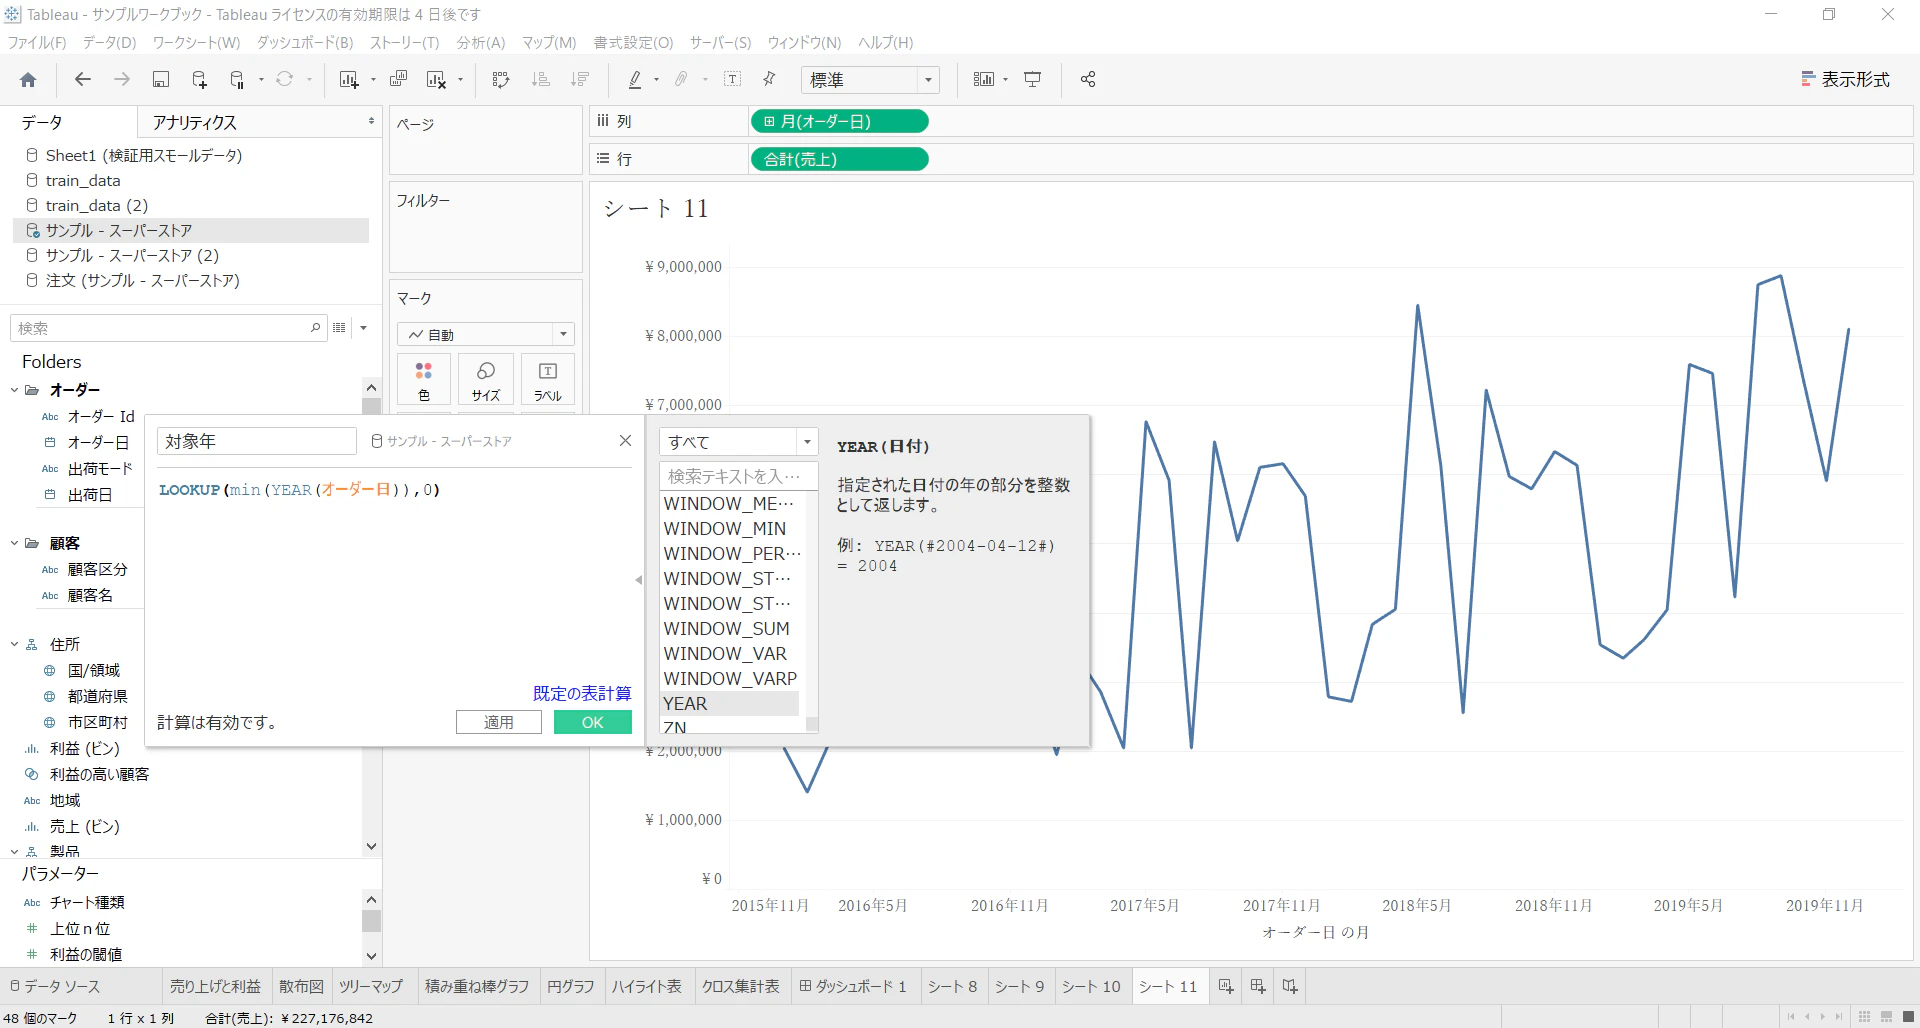Click the highlight pen toolbar icon
Screen dimensions: 1920x1028
(635, 80)
